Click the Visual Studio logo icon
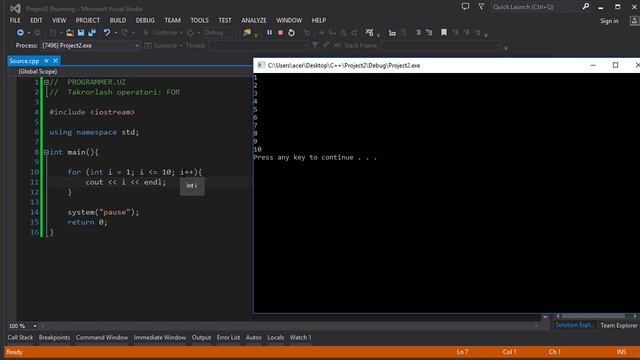 15,8
